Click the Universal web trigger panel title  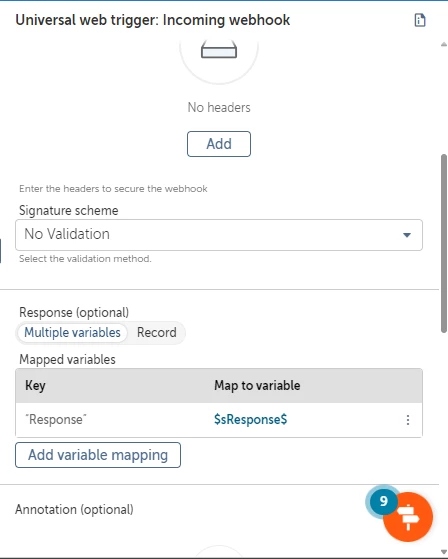pos(153,20)
